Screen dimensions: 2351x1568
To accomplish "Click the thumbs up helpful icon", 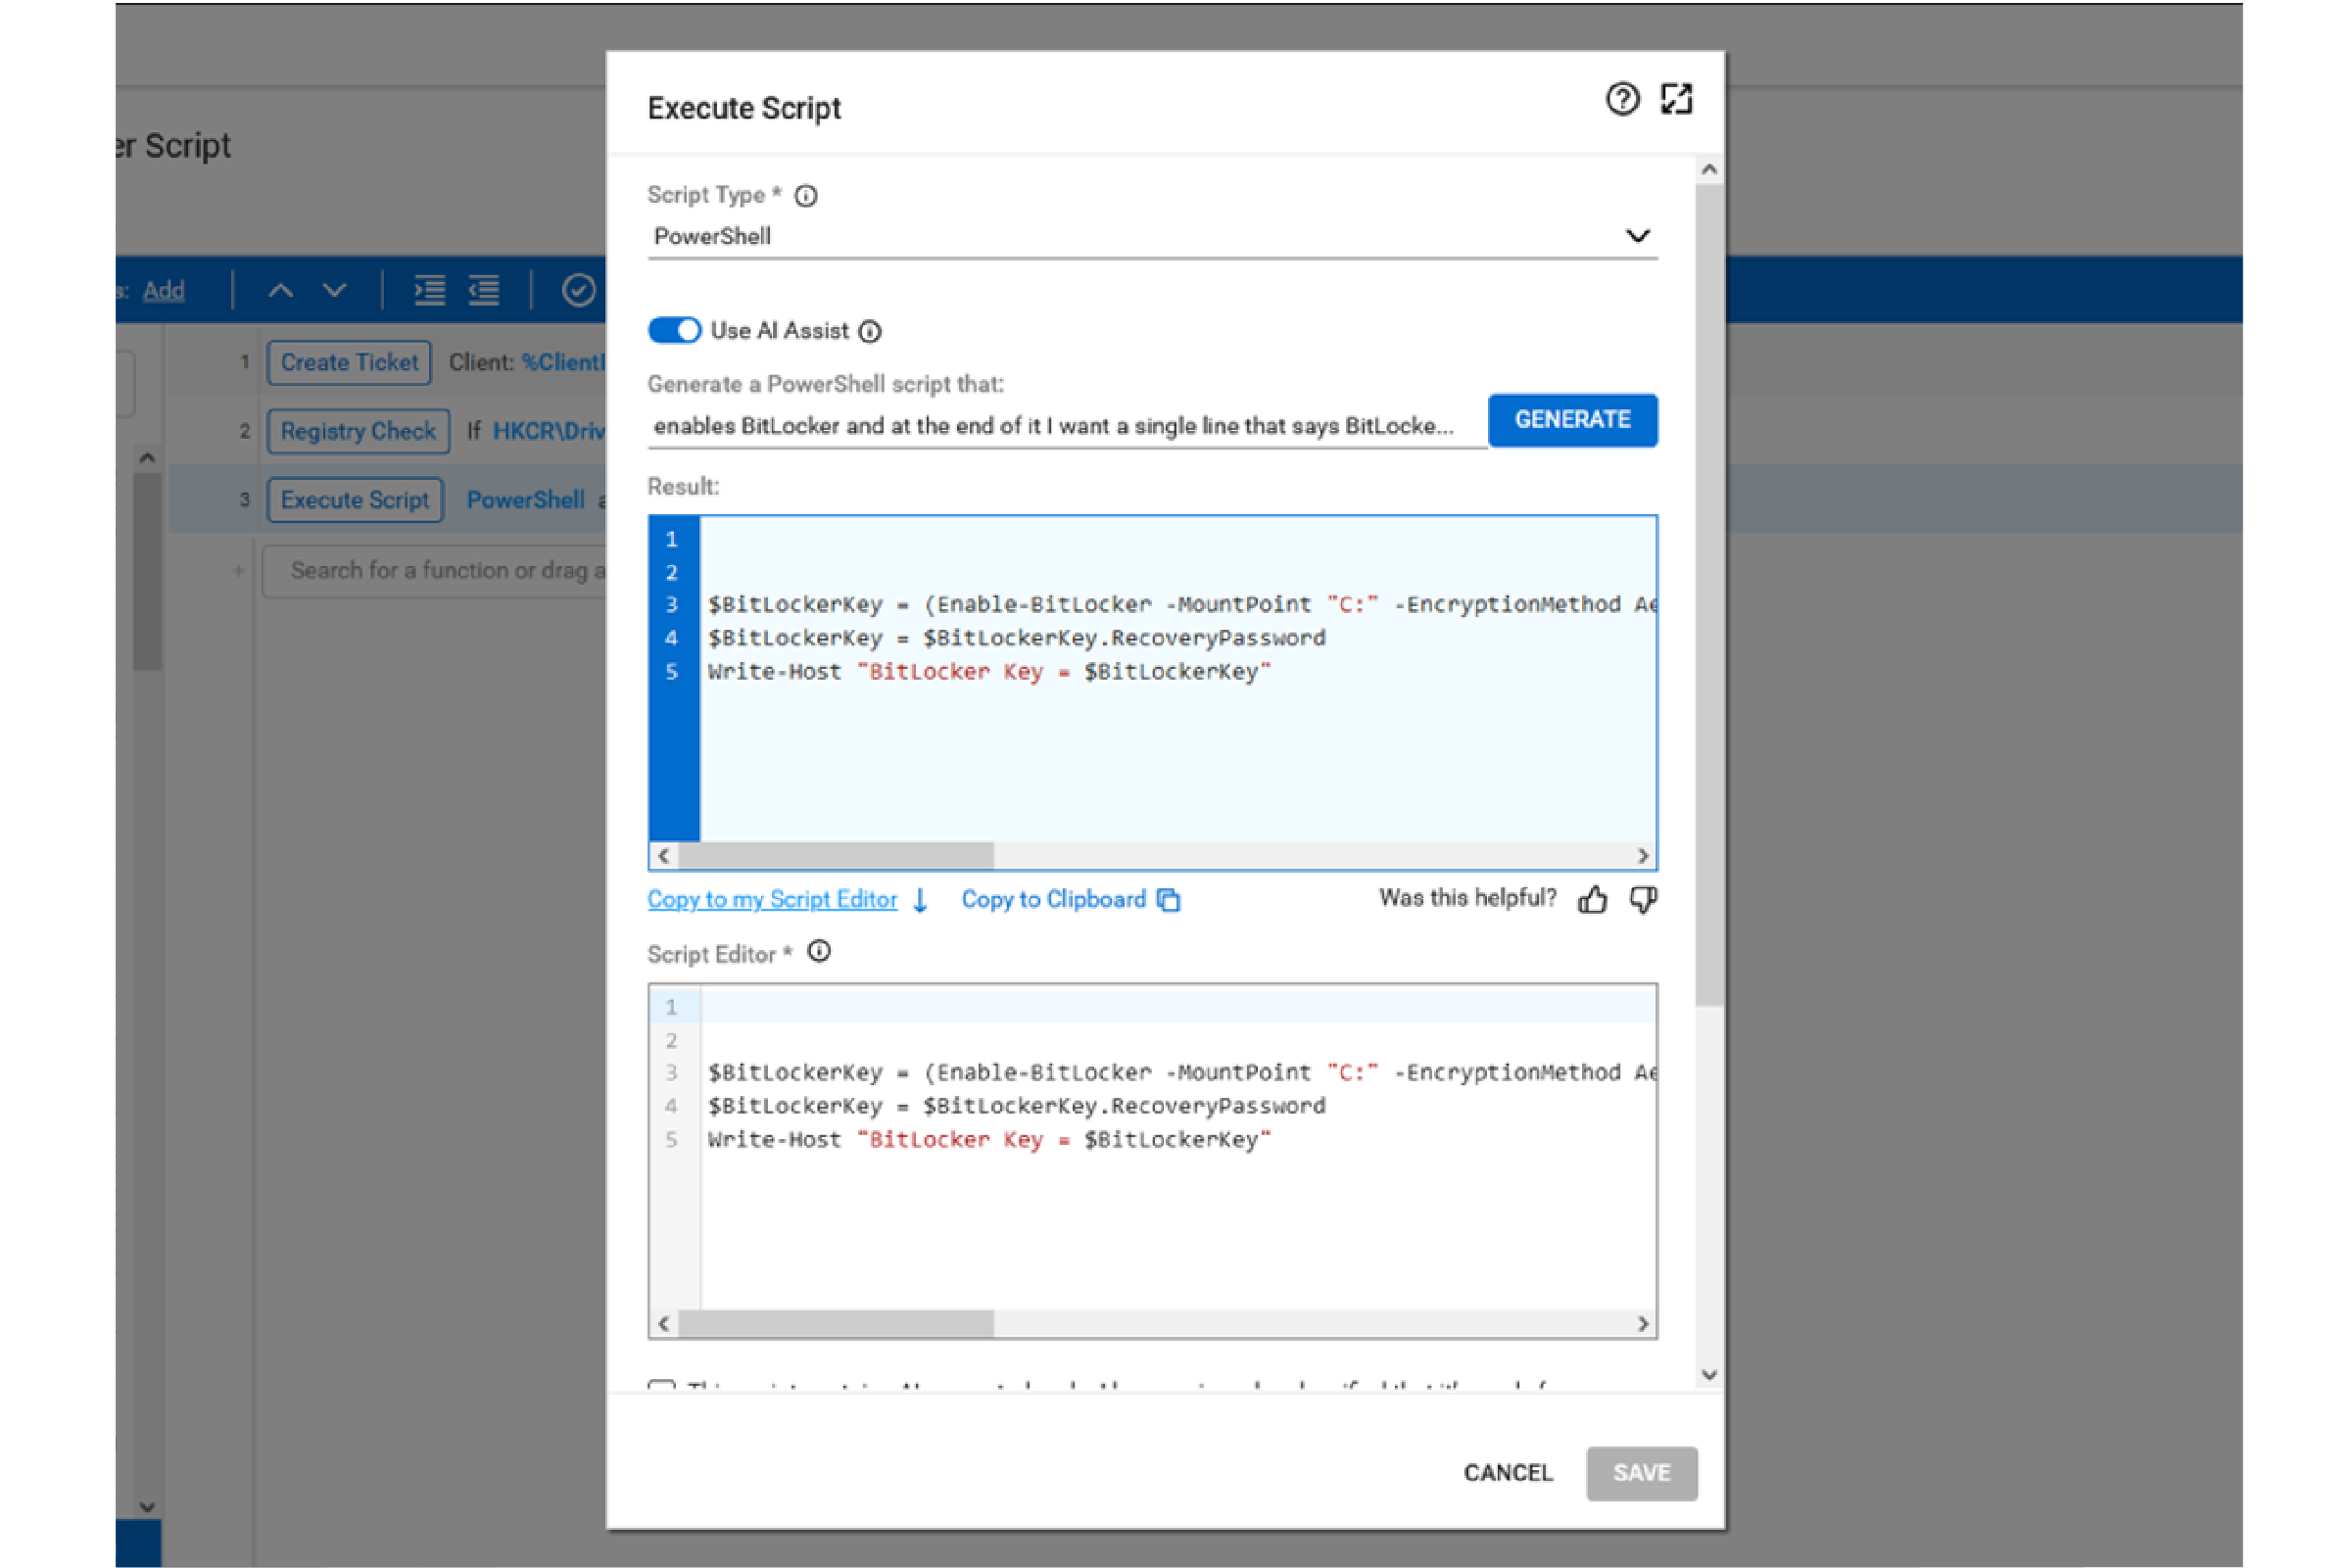I will click(1593, 900).
